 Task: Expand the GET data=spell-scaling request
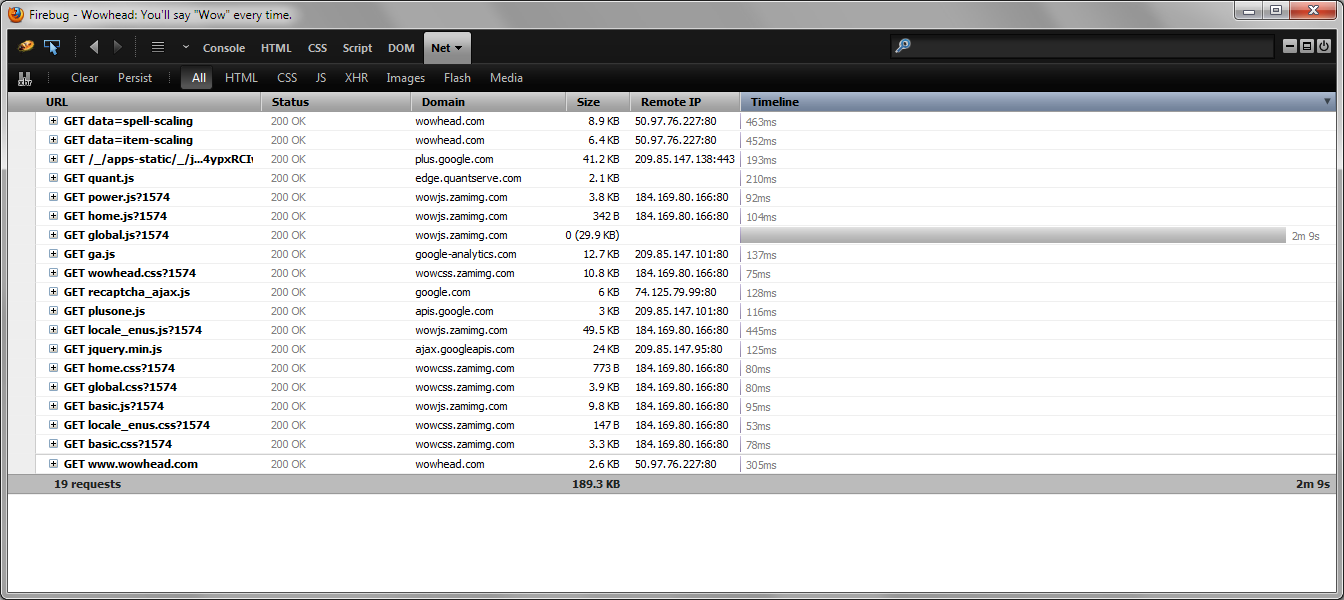click(x=53, y=121)
